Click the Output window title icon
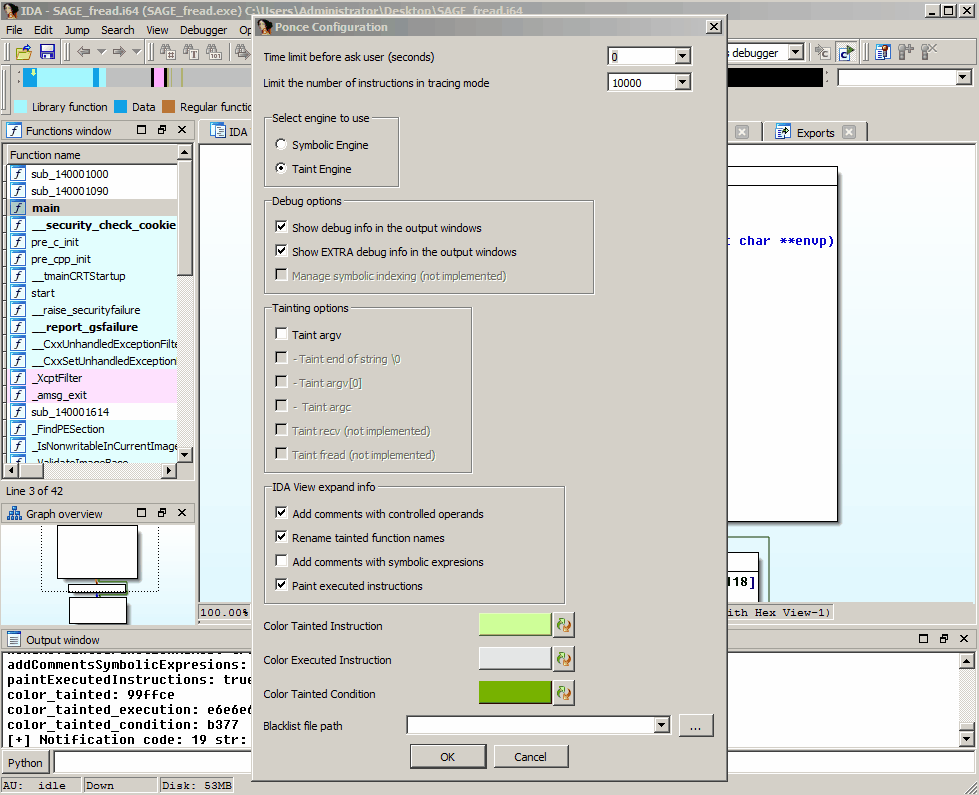 coord(14,639)
